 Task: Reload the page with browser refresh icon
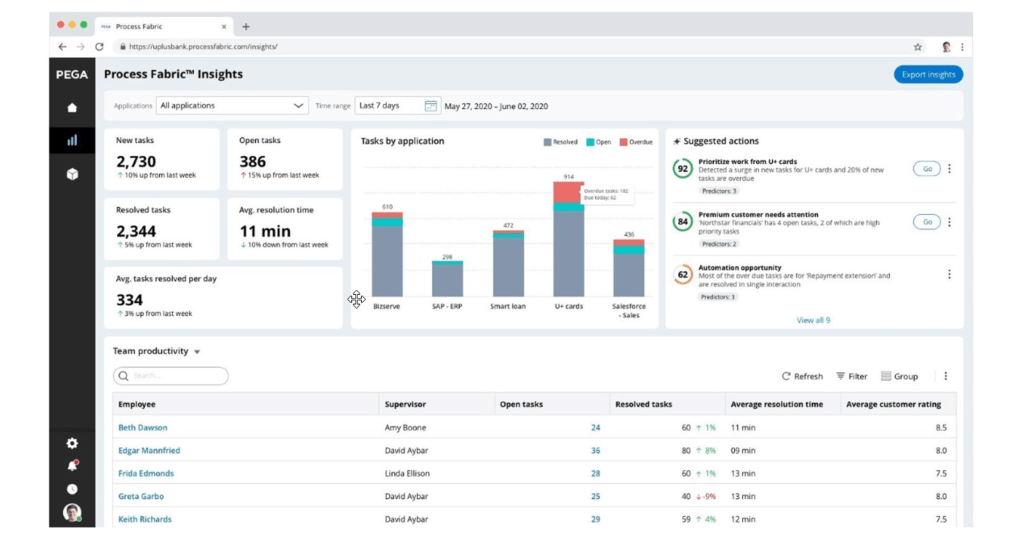pyautogui.click(x=99, y=47)
